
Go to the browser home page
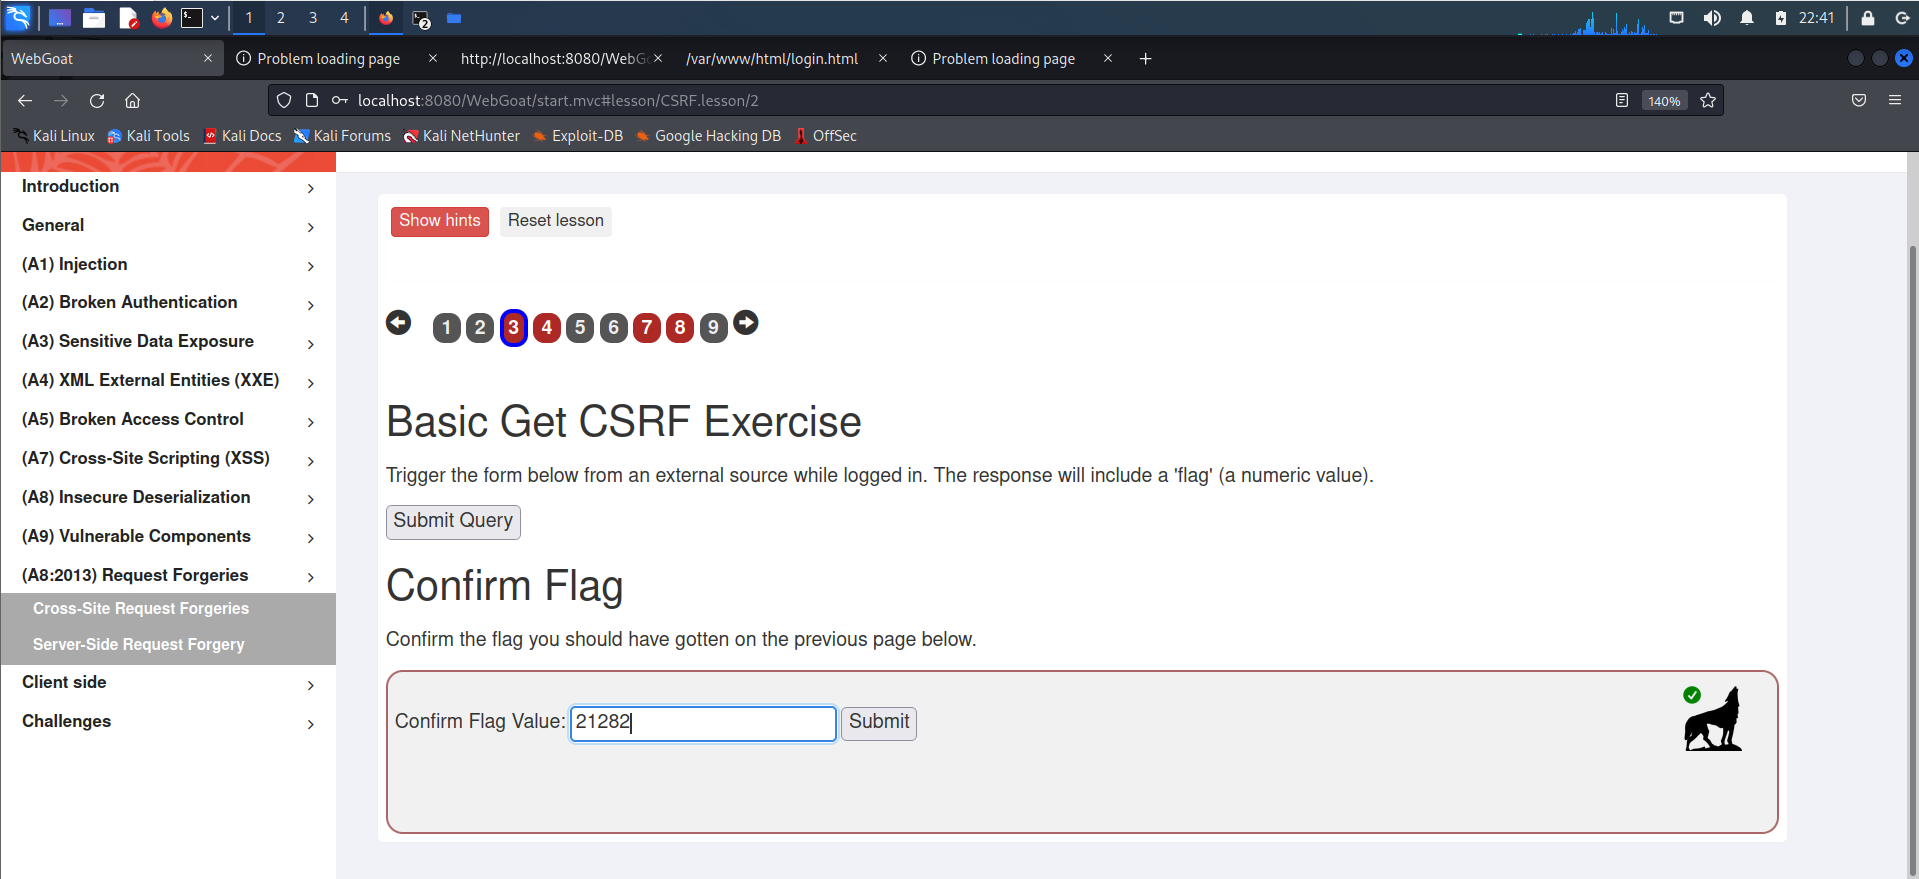132,100
